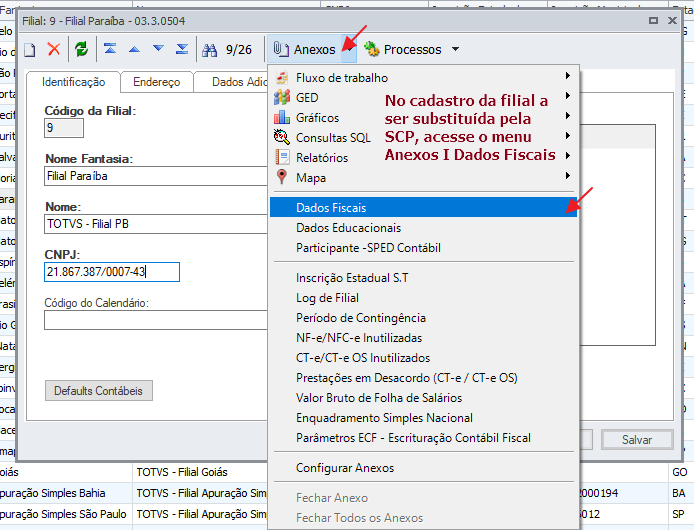
Task: Select Dados Educacionais menu item
Action: click(x=423, y=228)
